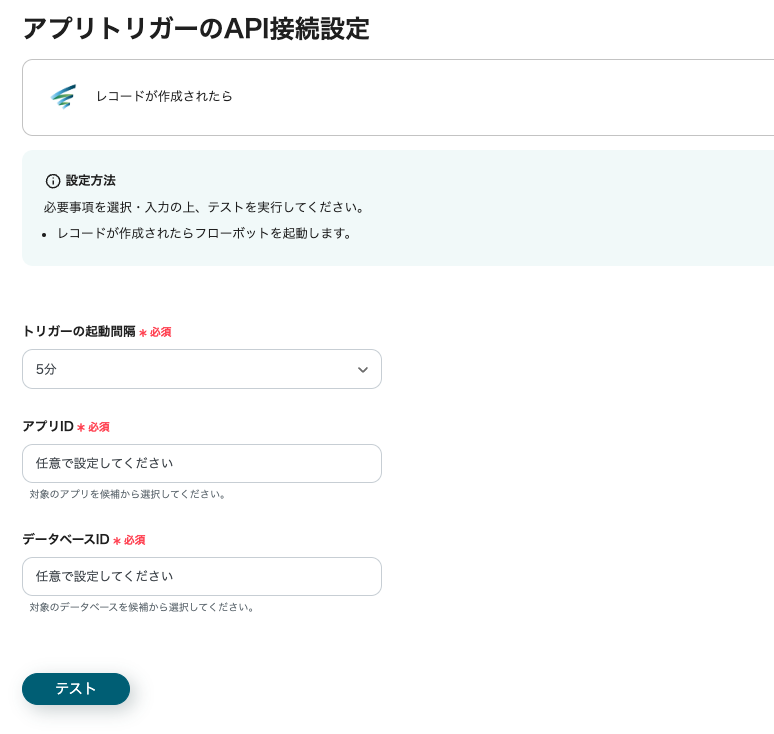This screenshot has width=774, height=734.
Task: Click the 必須 marker next to データベースID
Action: click(x=134, y=540)
